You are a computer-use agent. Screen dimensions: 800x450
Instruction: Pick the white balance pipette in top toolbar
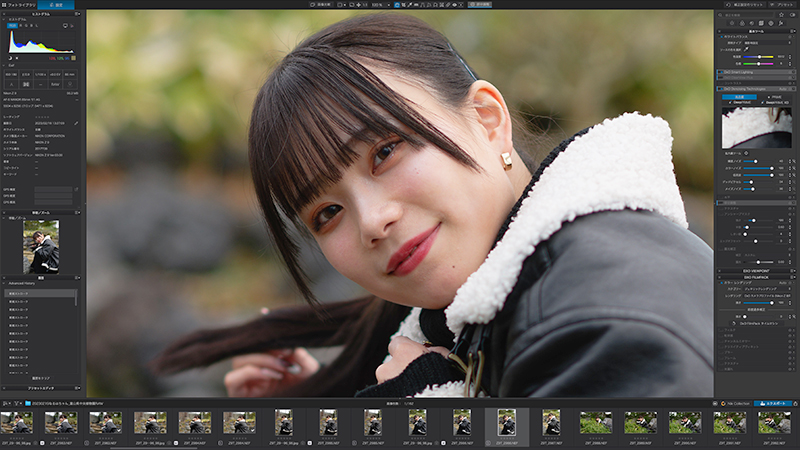click(410, 5)
